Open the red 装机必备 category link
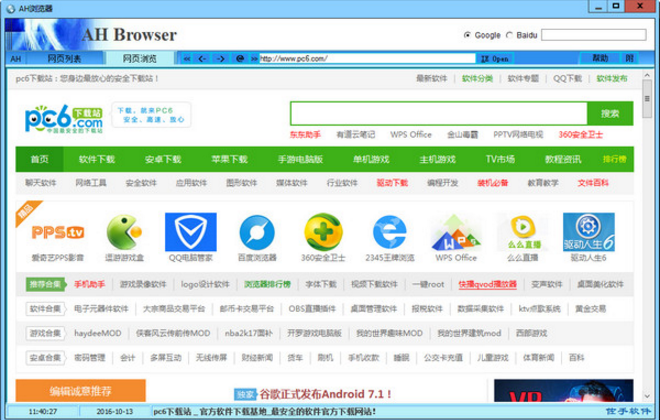The width and height of the screenshot is (660, 420). 492,183
